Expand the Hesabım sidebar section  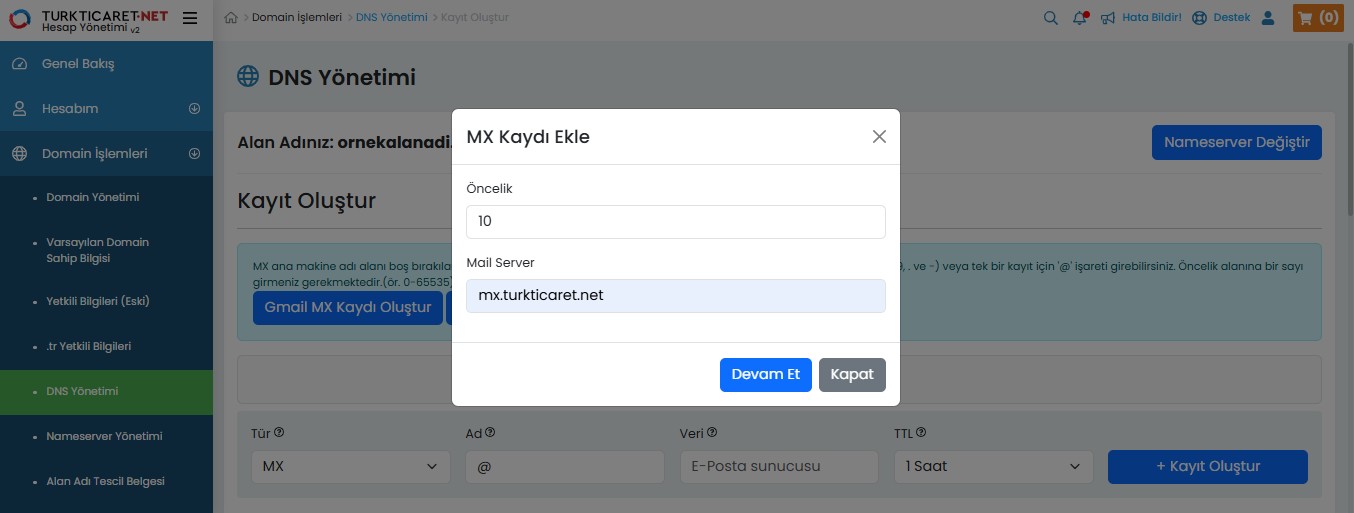[195, 109]
